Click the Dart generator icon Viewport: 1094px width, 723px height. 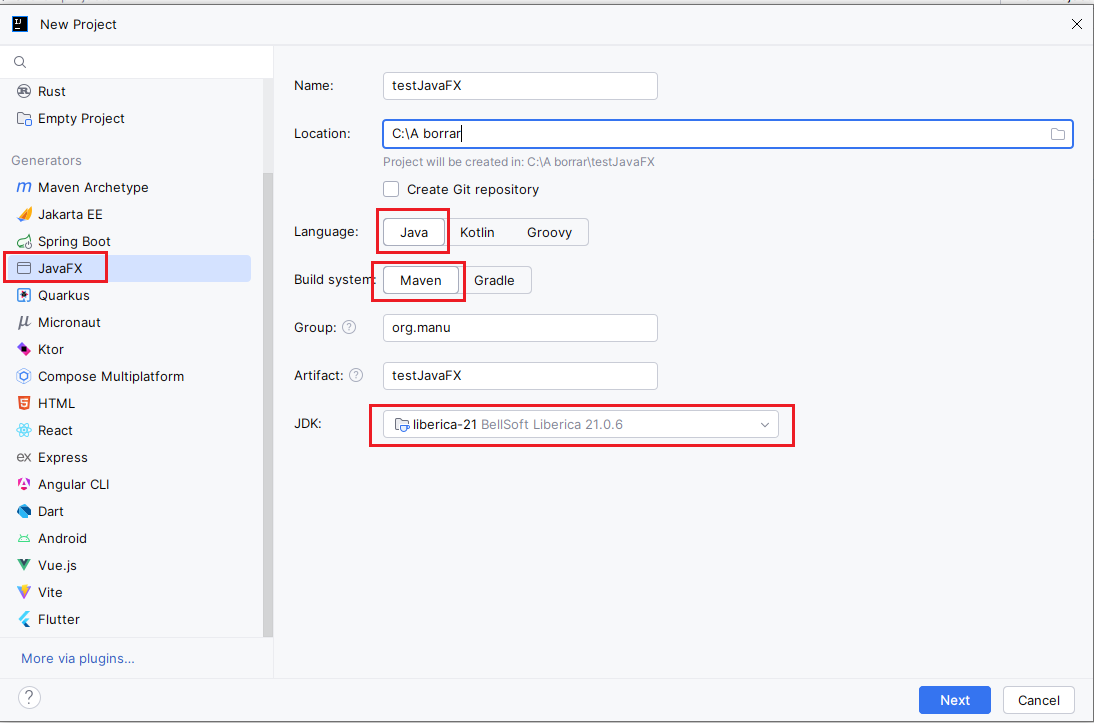coord(24,512)
